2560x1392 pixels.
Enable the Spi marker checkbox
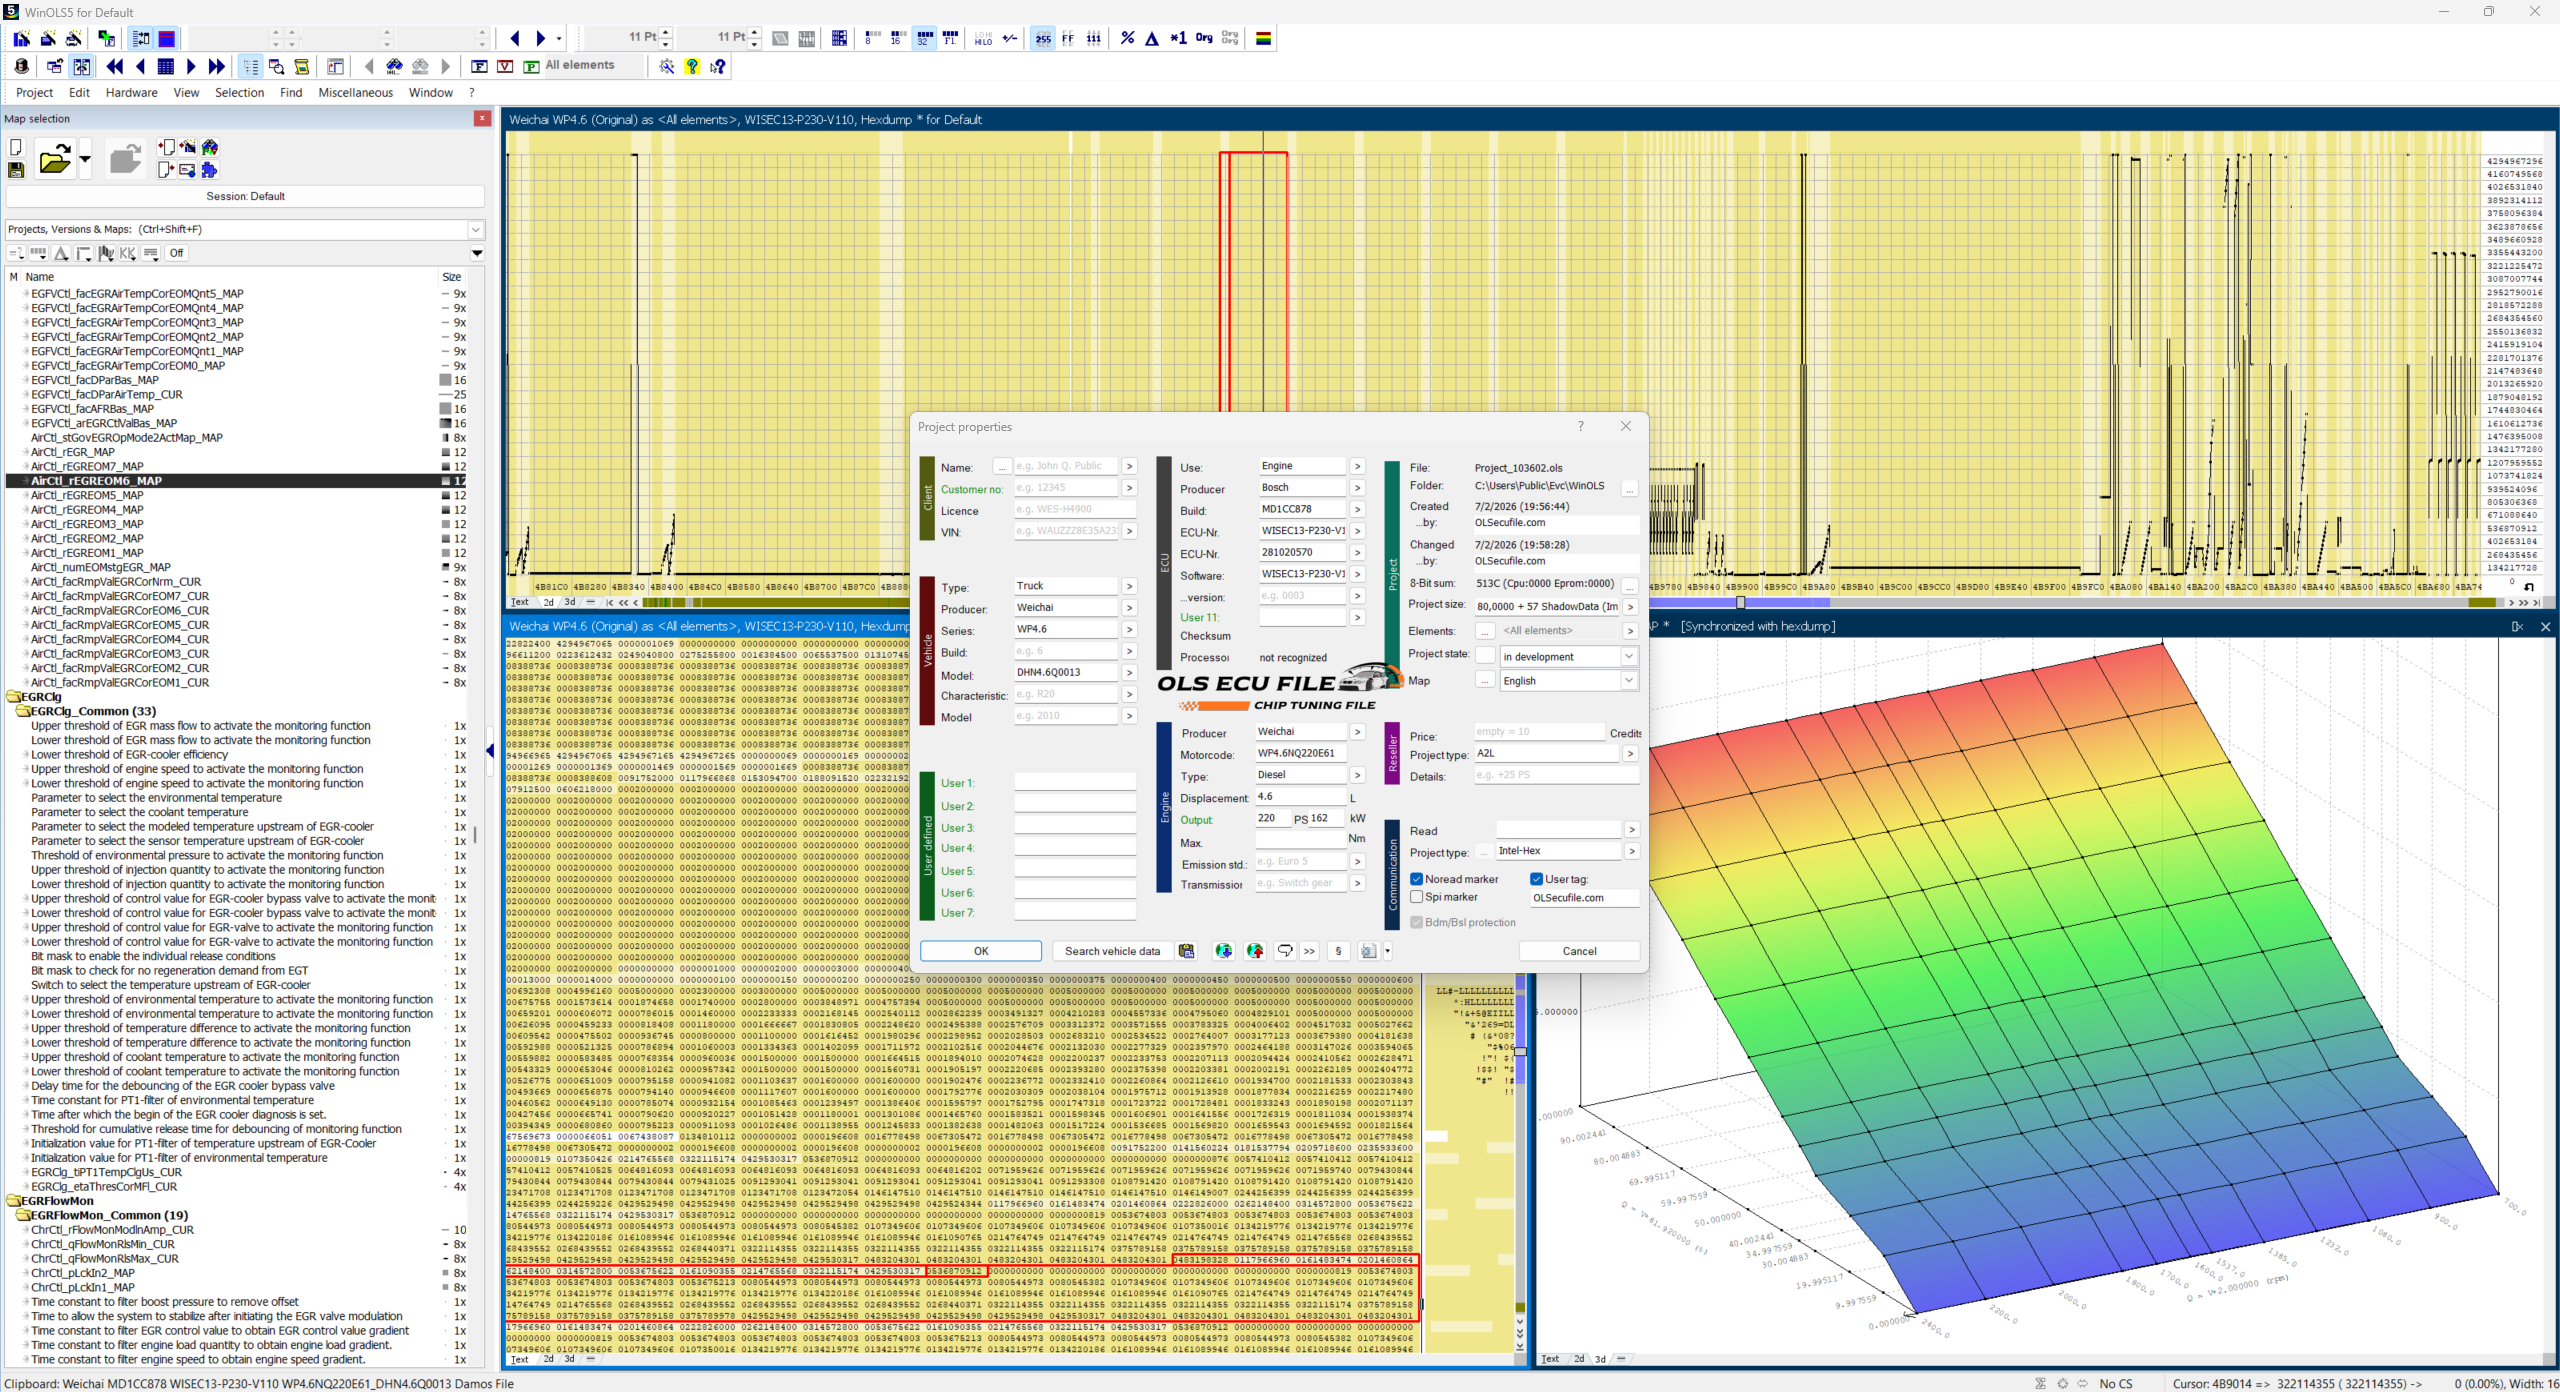pos(1417,897)
